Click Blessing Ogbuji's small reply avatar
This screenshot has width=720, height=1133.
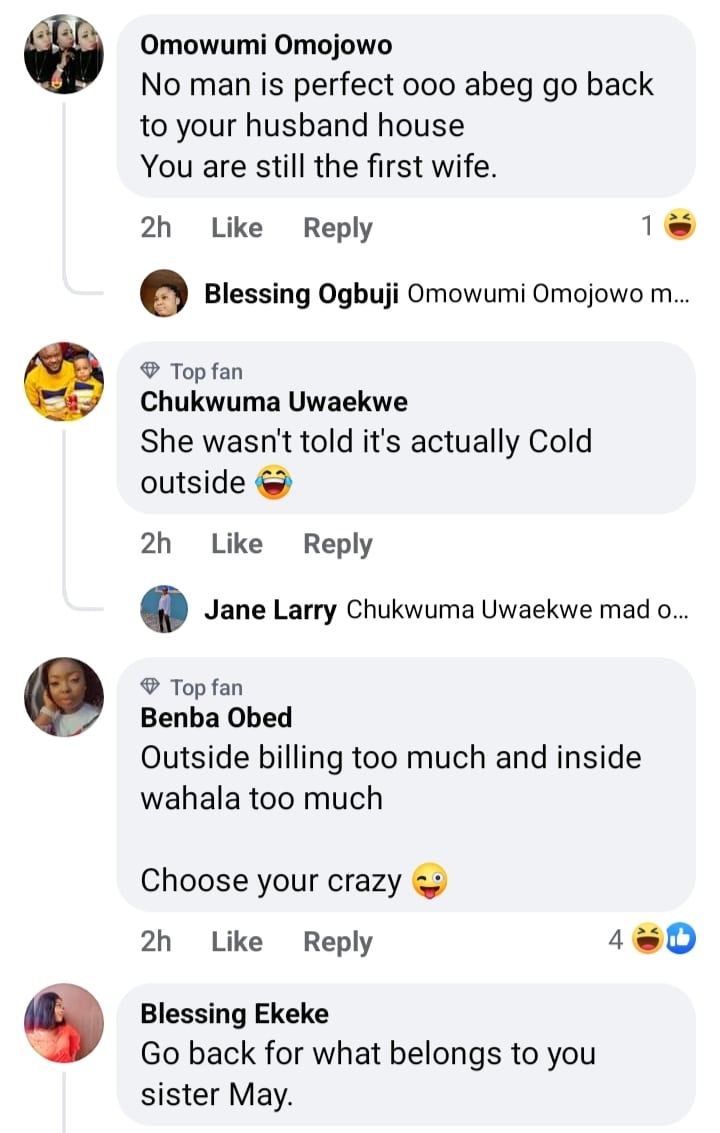tap(164, 293)
